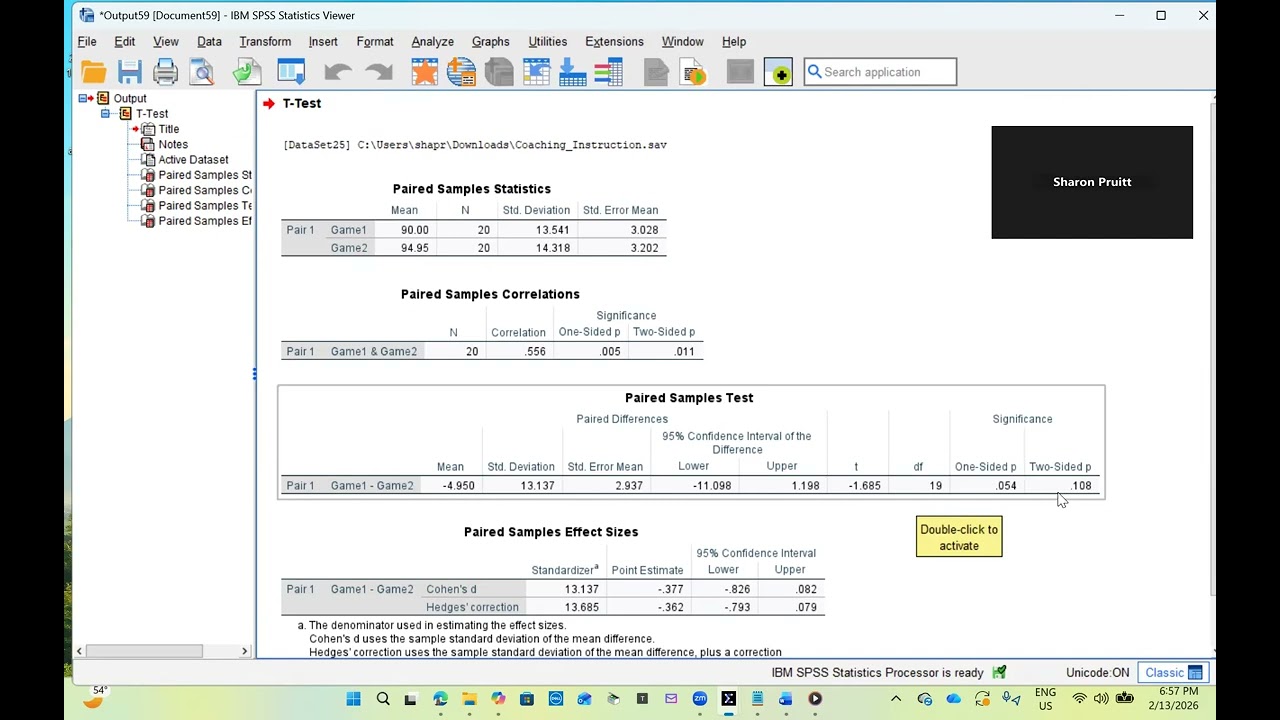This screenshot has width=1280, height=720.
Task: Open the Utilities menu
Action: pyautogui.click(x=547, y=42)
